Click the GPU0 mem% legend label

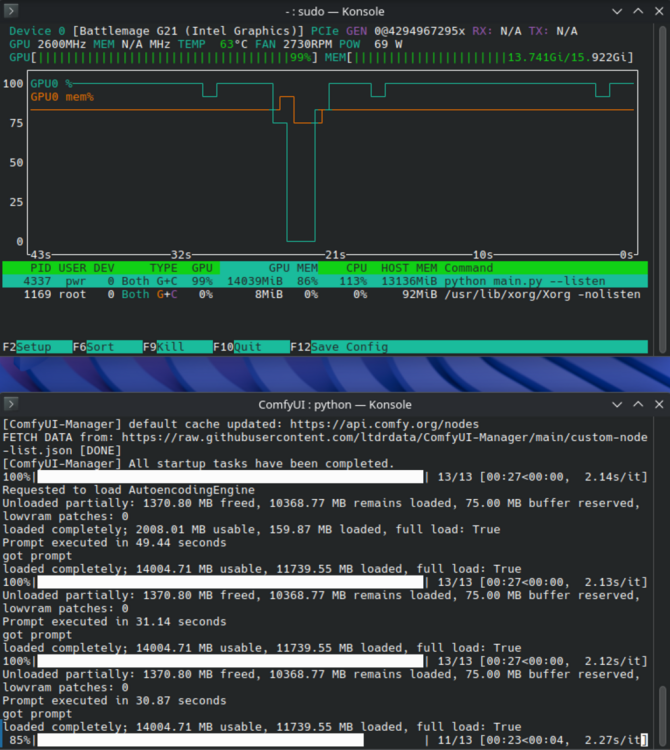coord(62,97)
